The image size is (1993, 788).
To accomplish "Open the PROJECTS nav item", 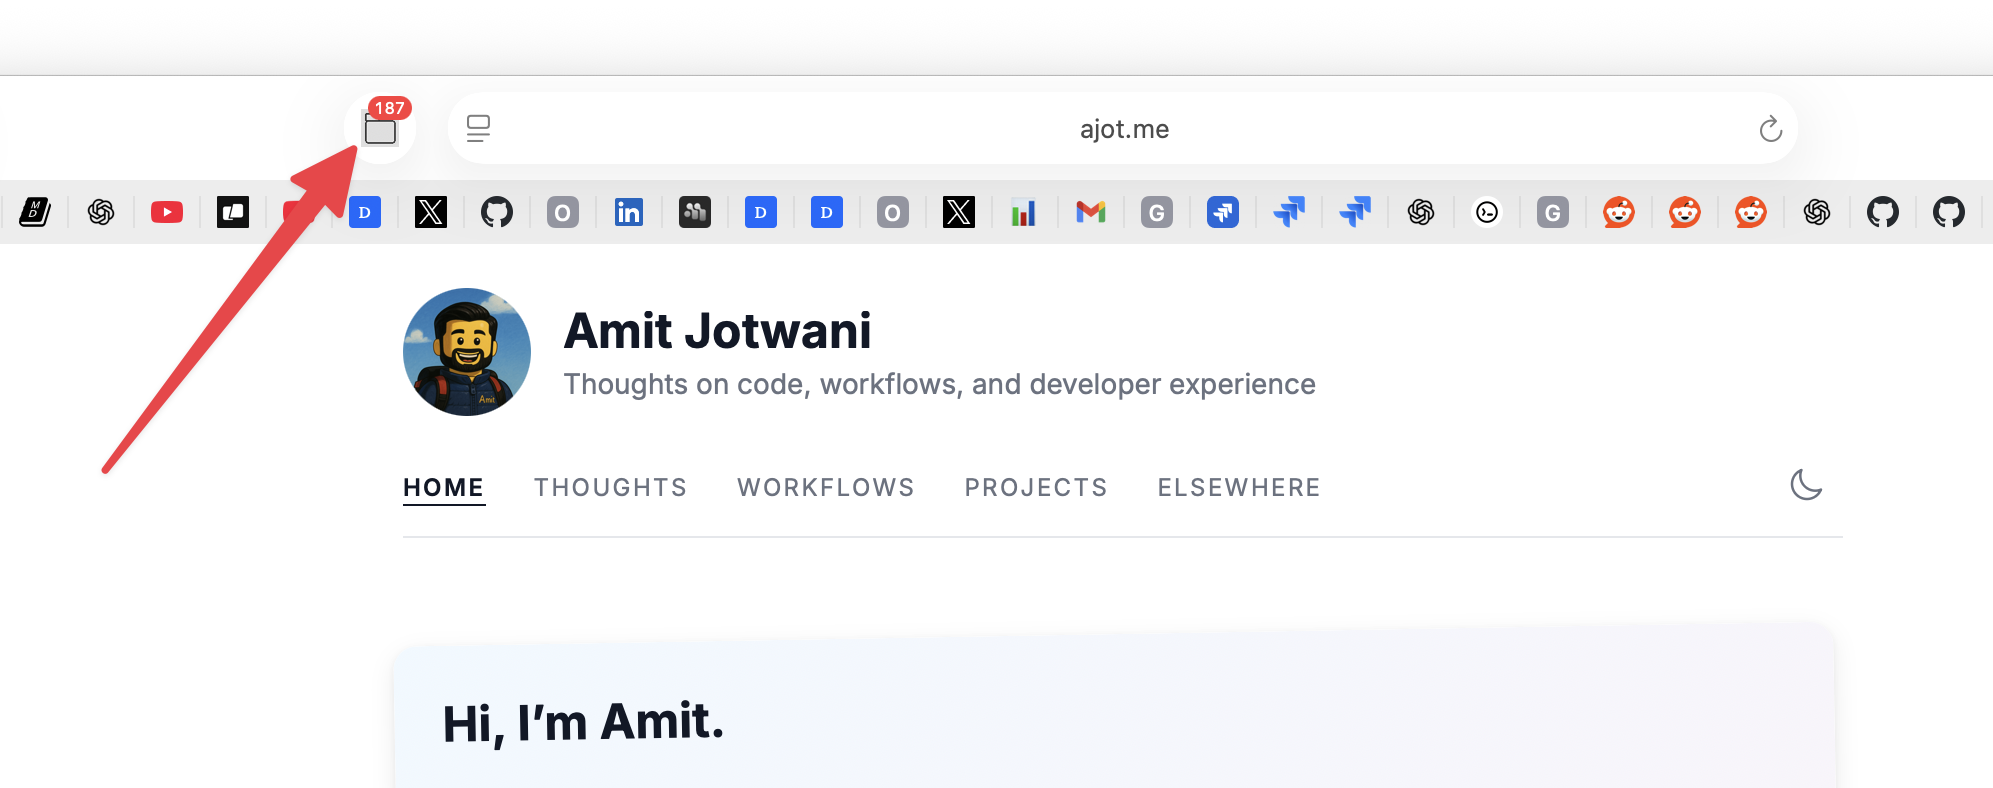I will coord(1036,487).
